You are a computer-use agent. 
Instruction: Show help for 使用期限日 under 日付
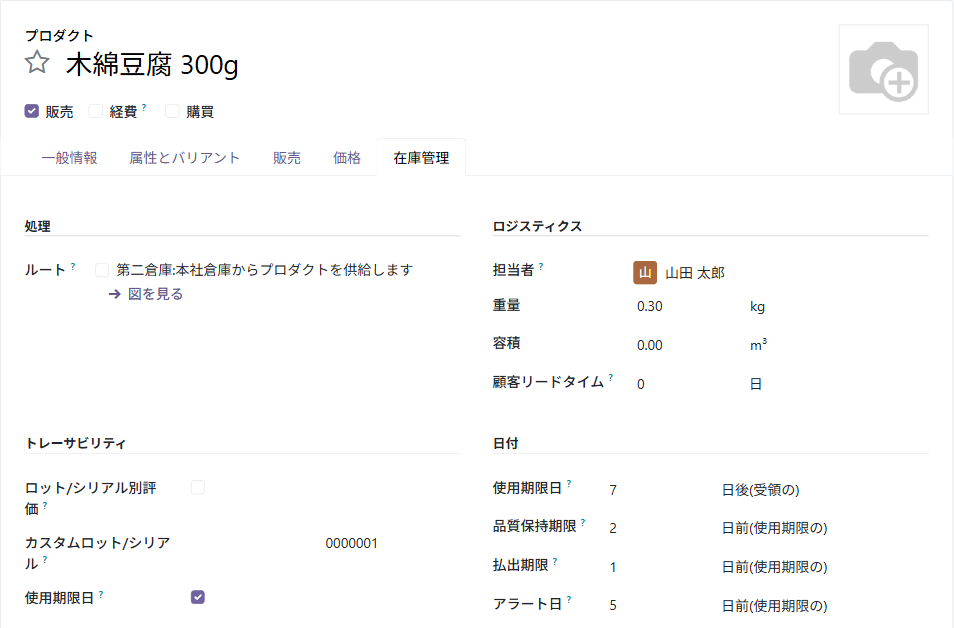pyautogui.click(x=569, y=484)
